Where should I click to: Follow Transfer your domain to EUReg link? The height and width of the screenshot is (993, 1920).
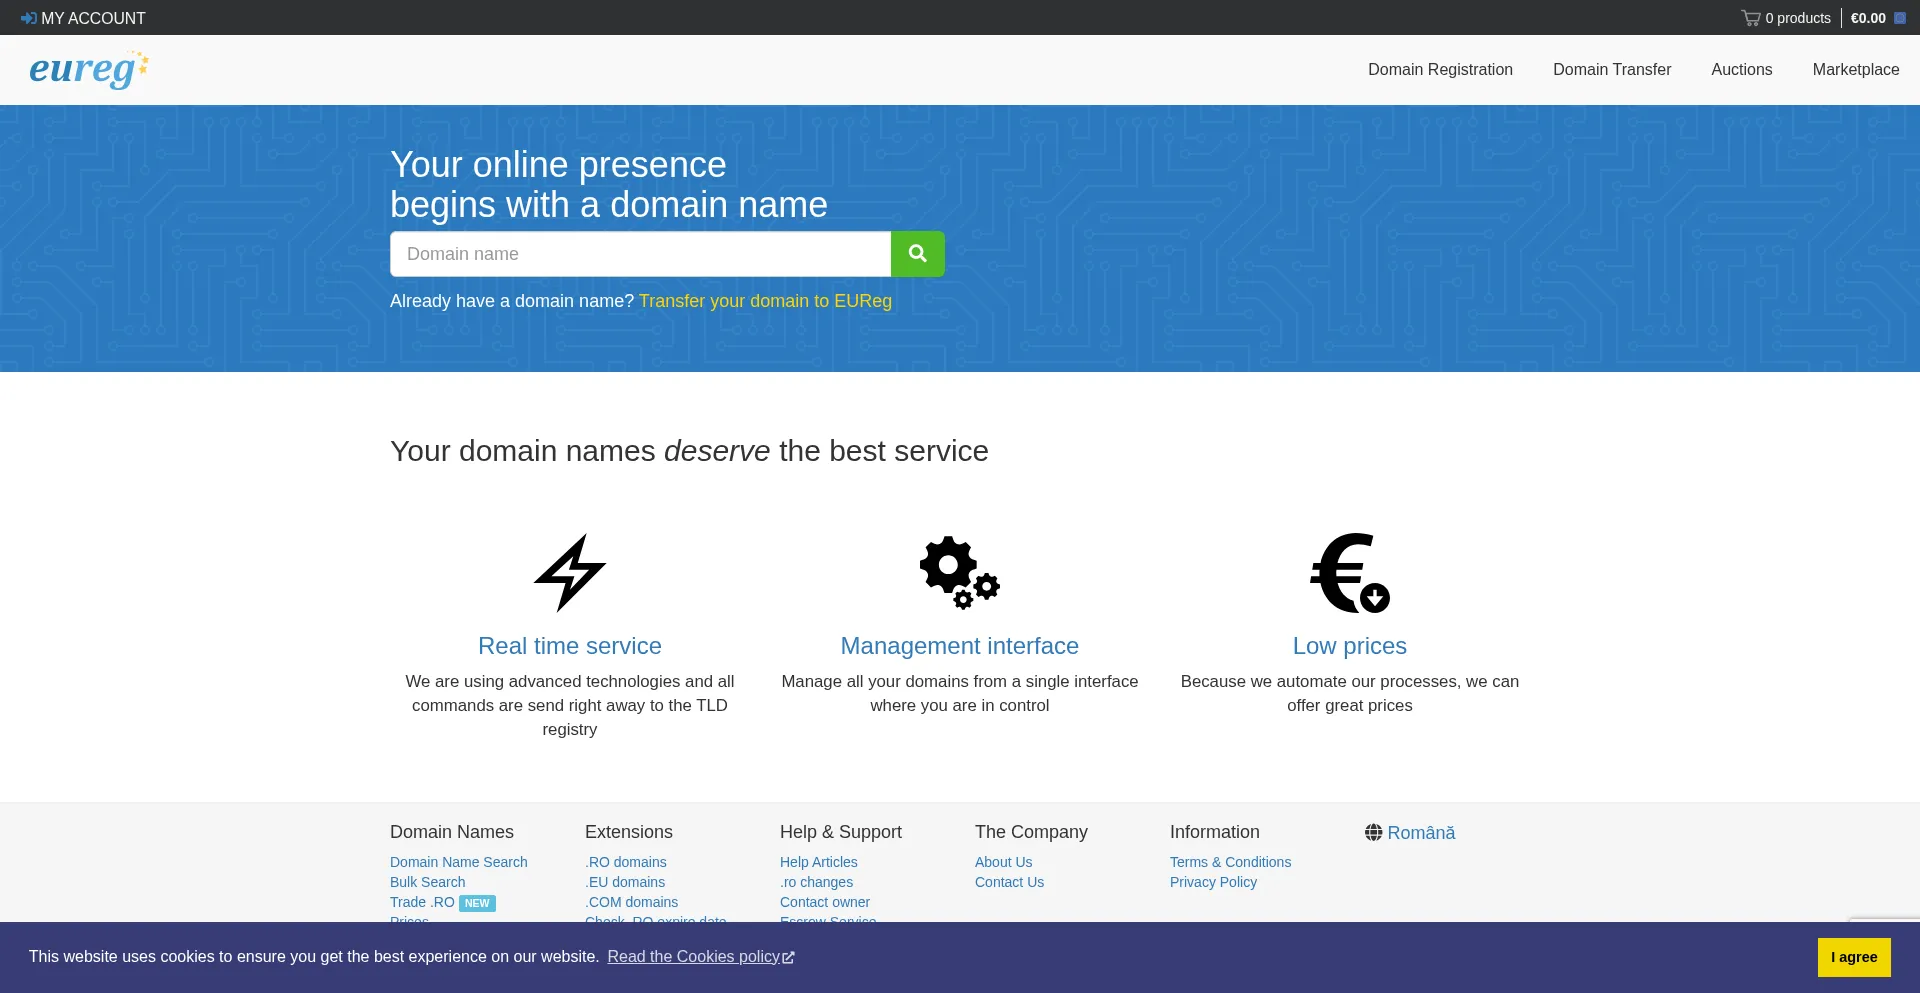(765, 301)
